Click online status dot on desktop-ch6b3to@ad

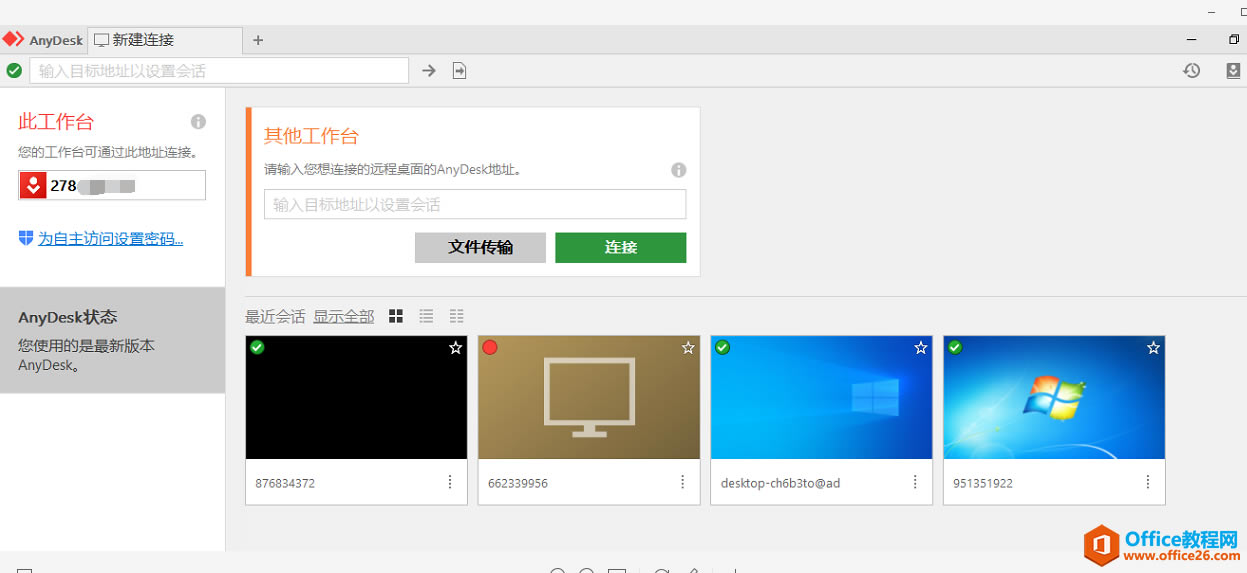tap(722, 347)
